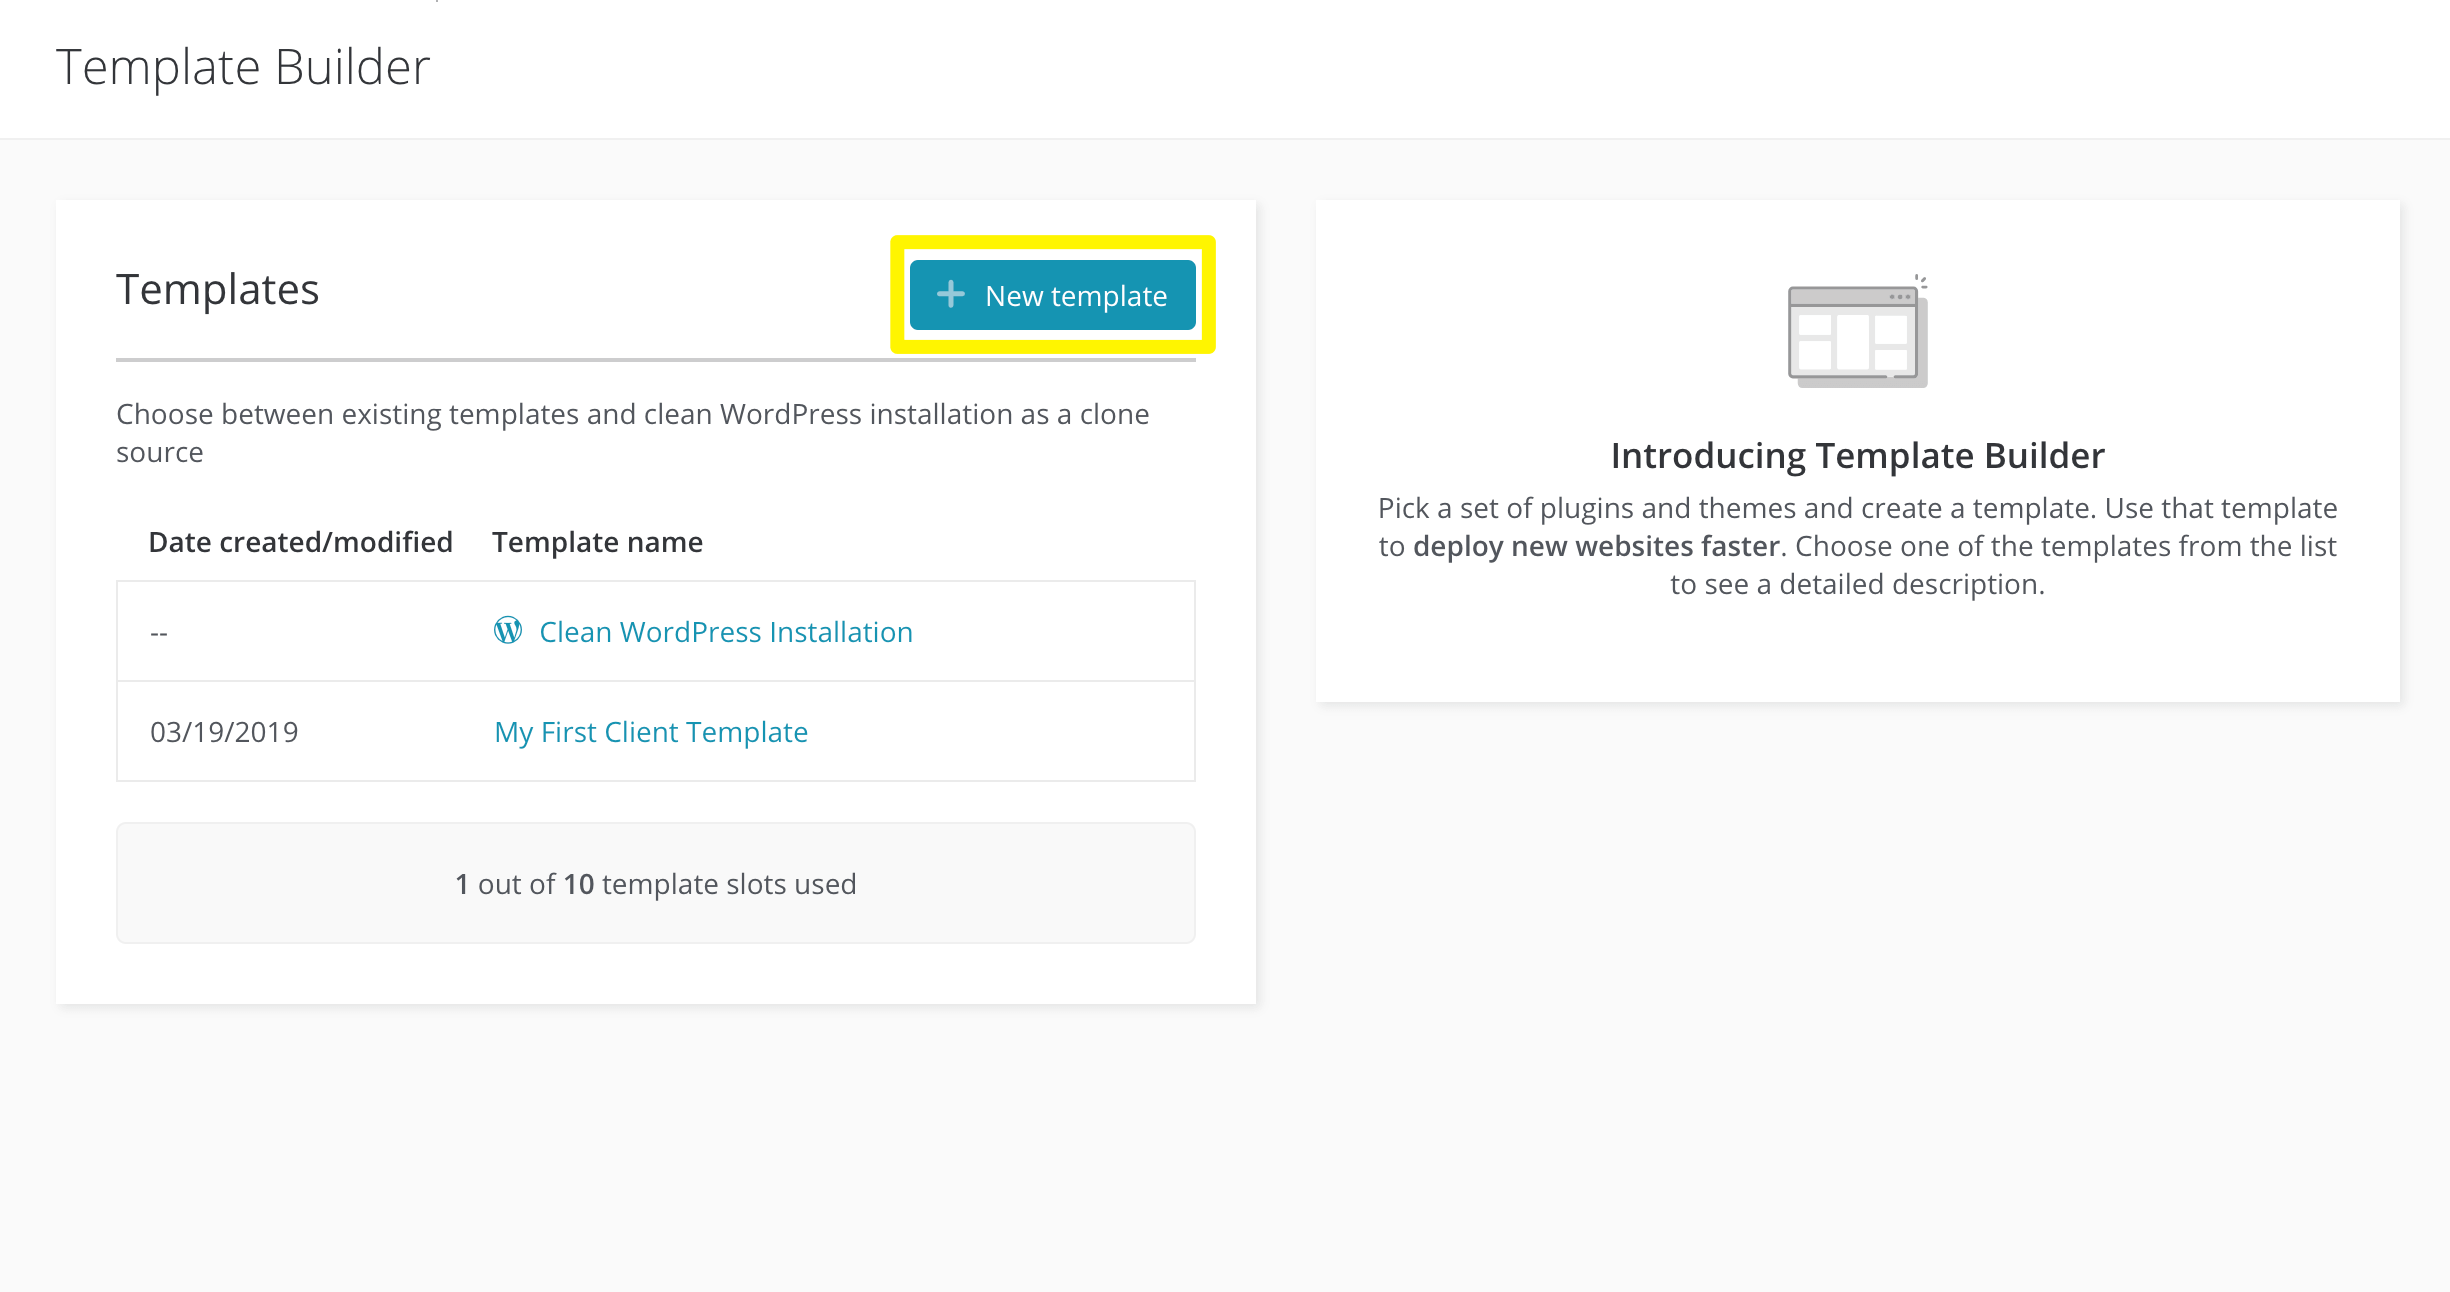Click the double-dash date cell
The width and height of the screenshot is (2450, 1292).
(x=159, y=633)
